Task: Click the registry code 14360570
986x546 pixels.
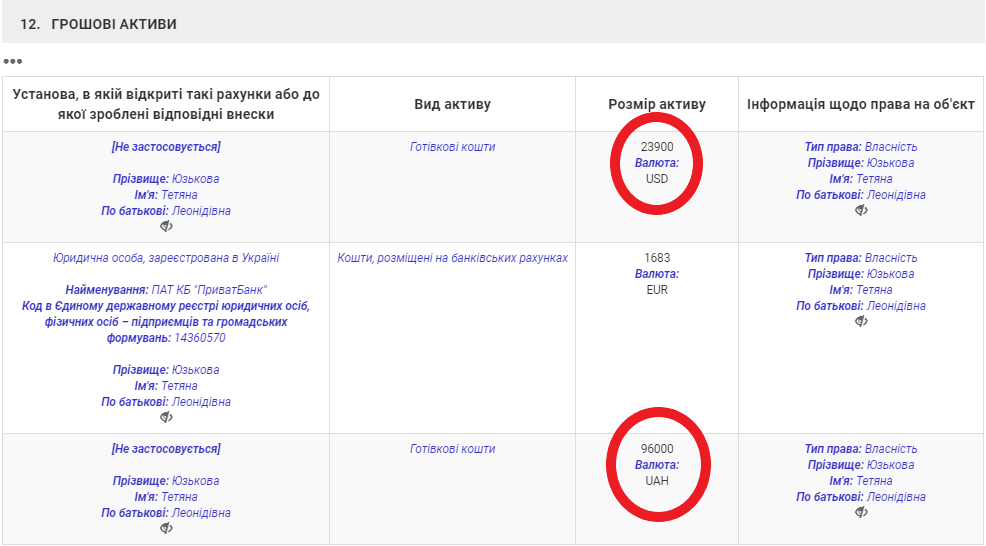Action: 200,338
